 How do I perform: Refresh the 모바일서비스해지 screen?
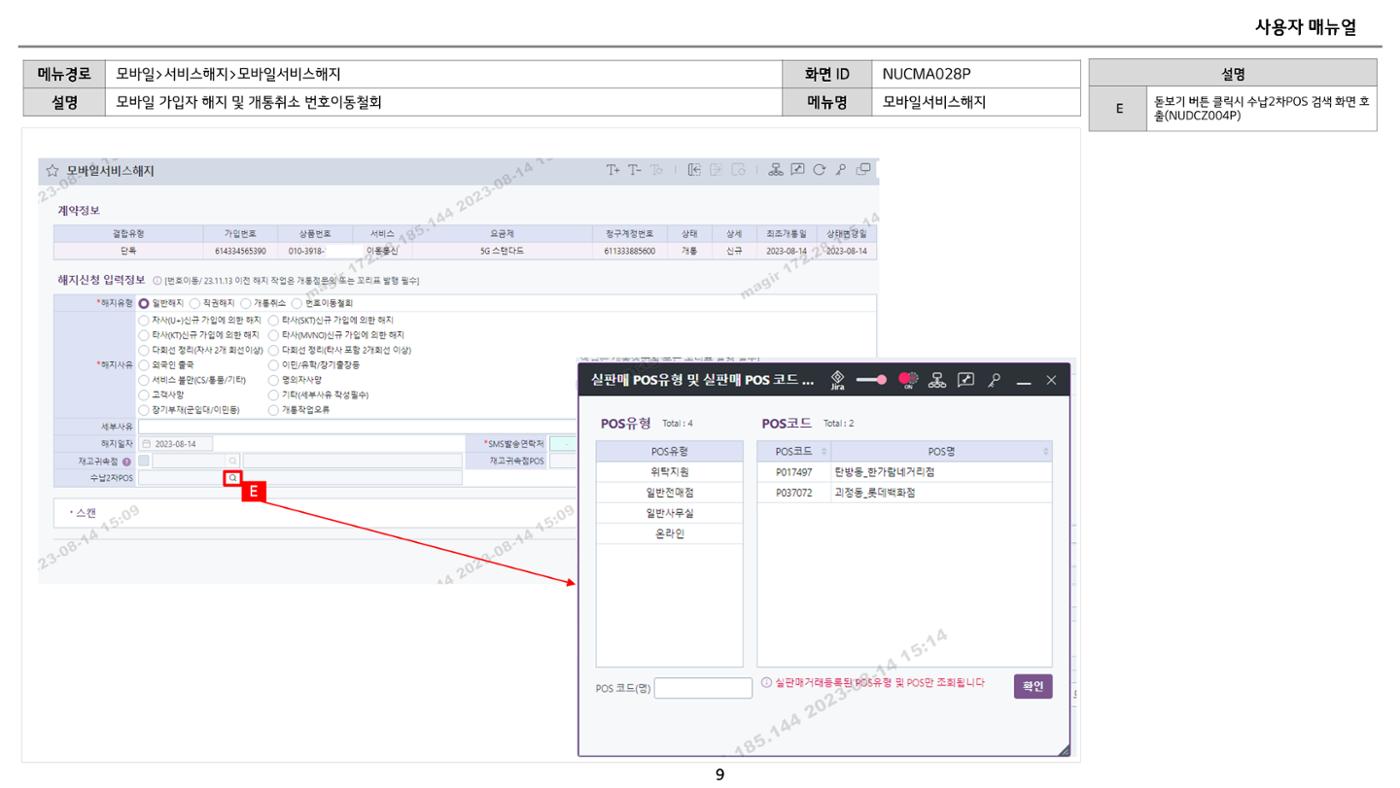click(819, 170)
